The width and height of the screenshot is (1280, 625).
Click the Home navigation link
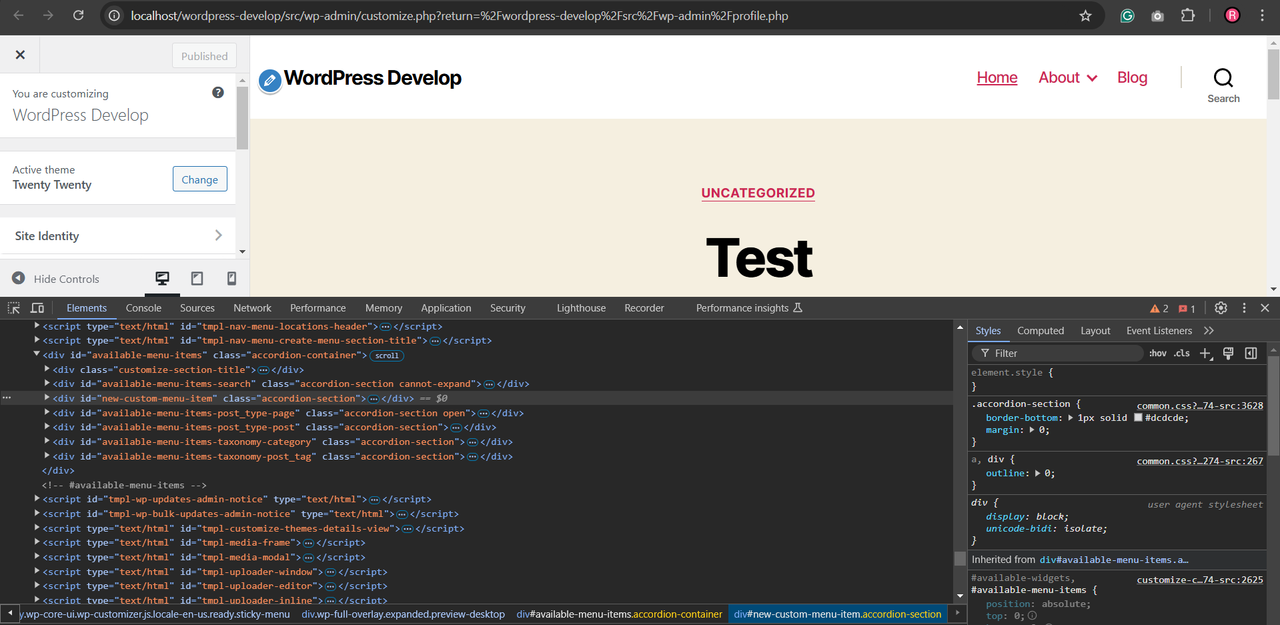997,77
